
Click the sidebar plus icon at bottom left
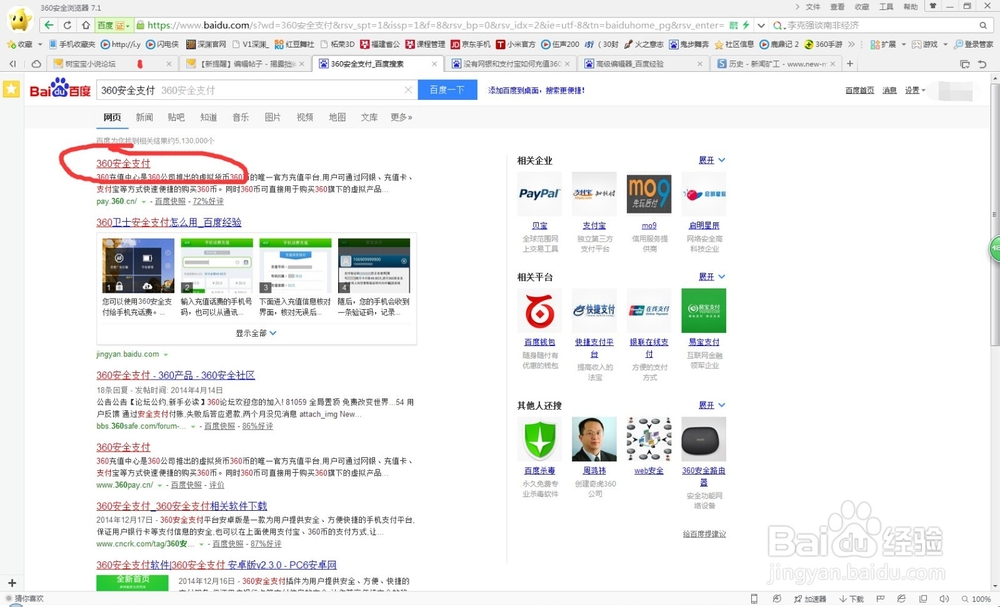point(11,582)
